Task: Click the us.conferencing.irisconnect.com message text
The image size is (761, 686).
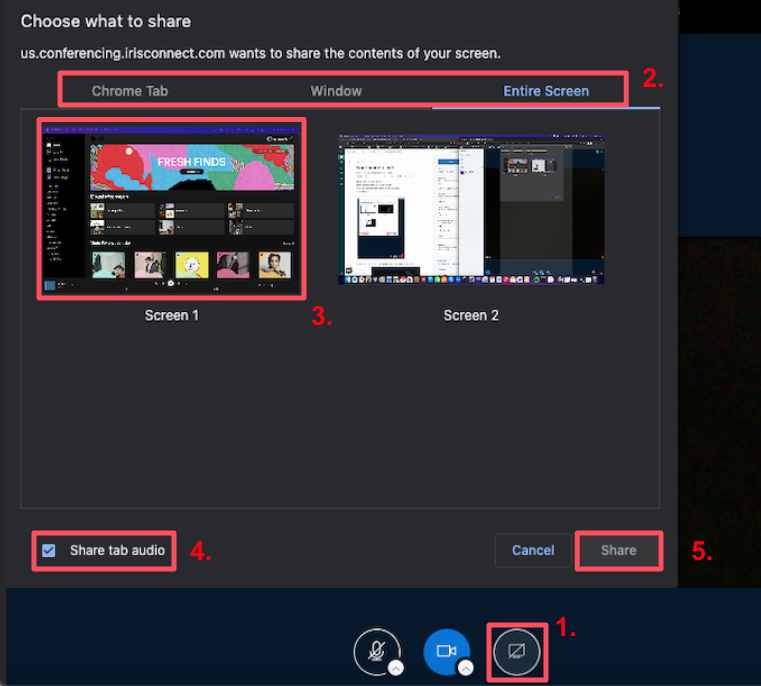Action: click(260, 53)
